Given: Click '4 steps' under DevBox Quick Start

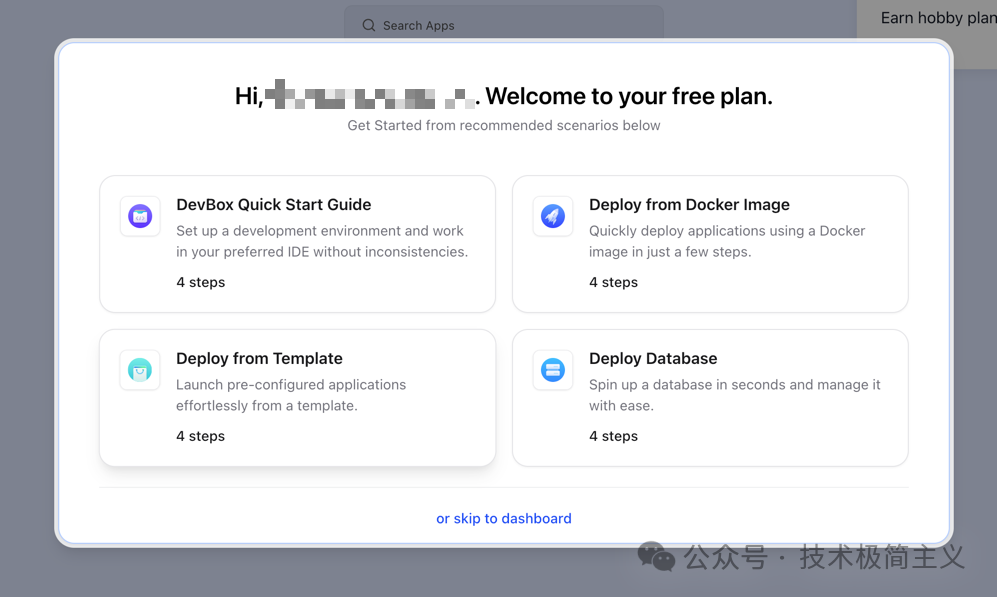Looking at the screenshot, I should pos(200,282).
